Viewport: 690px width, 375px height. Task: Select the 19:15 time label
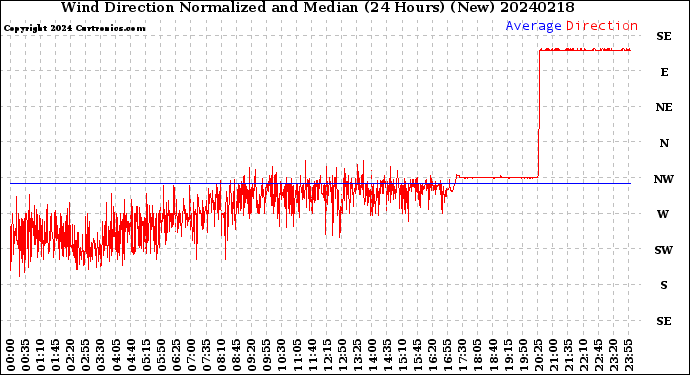(508, 355)
